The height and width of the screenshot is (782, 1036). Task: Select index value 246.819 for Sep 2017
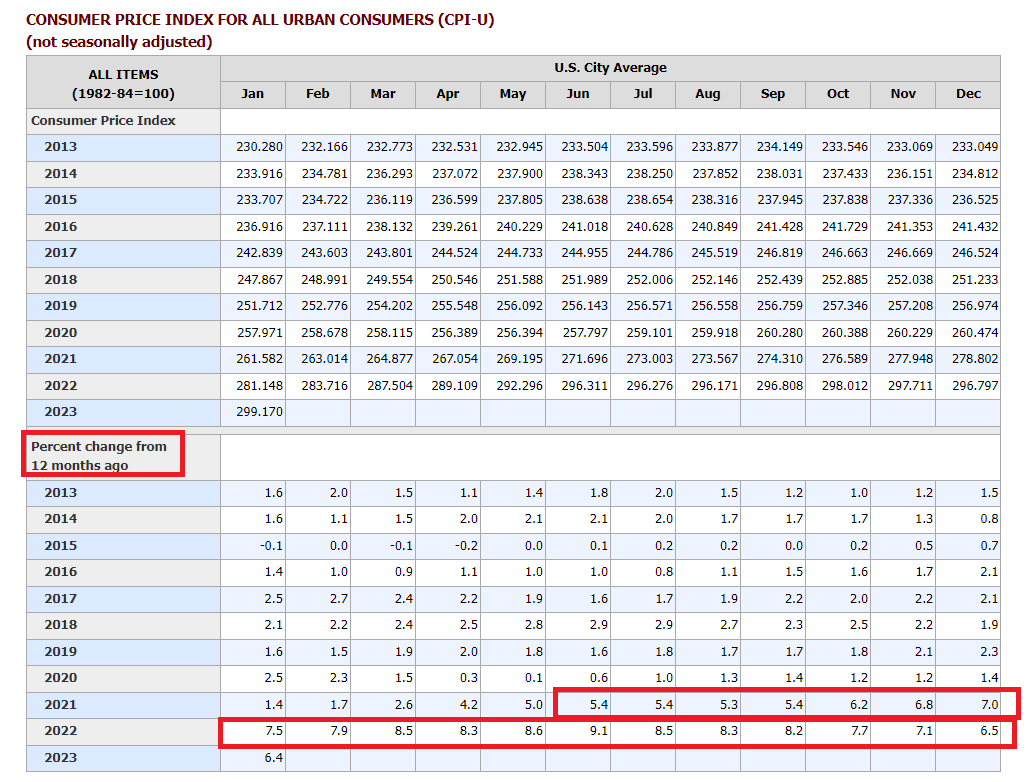point(779,253)
